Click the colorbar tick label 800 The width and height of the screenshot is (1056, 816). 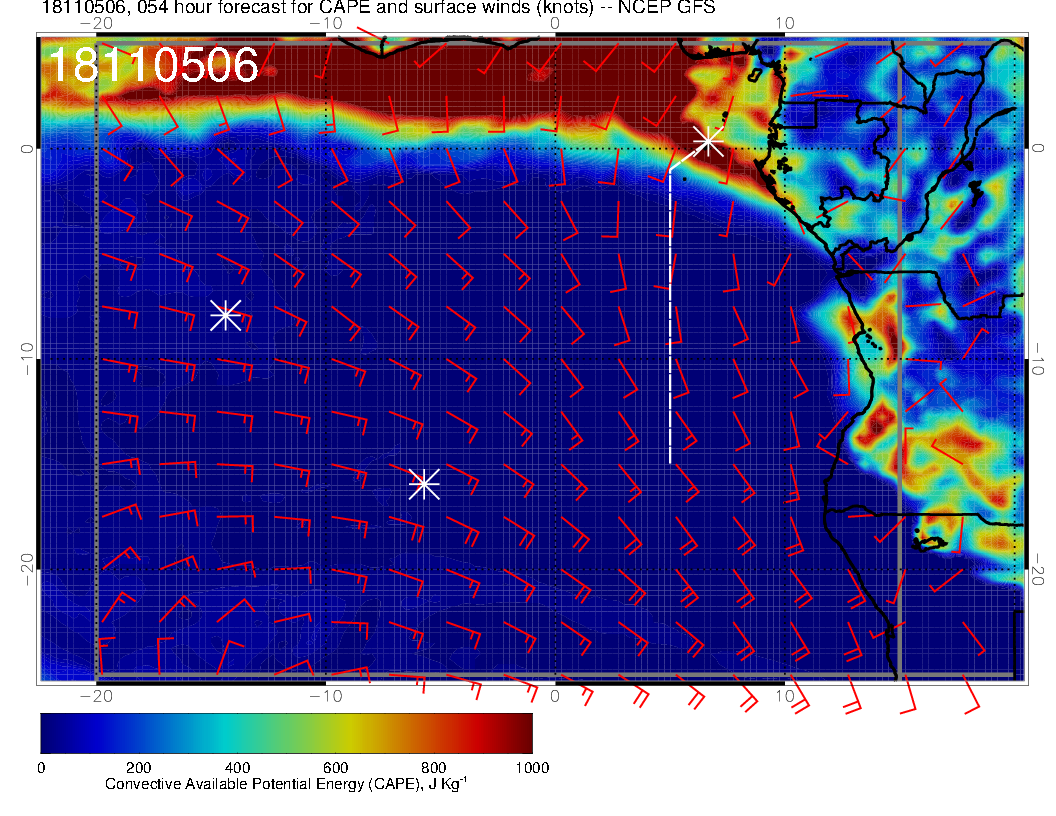(434, 768)
